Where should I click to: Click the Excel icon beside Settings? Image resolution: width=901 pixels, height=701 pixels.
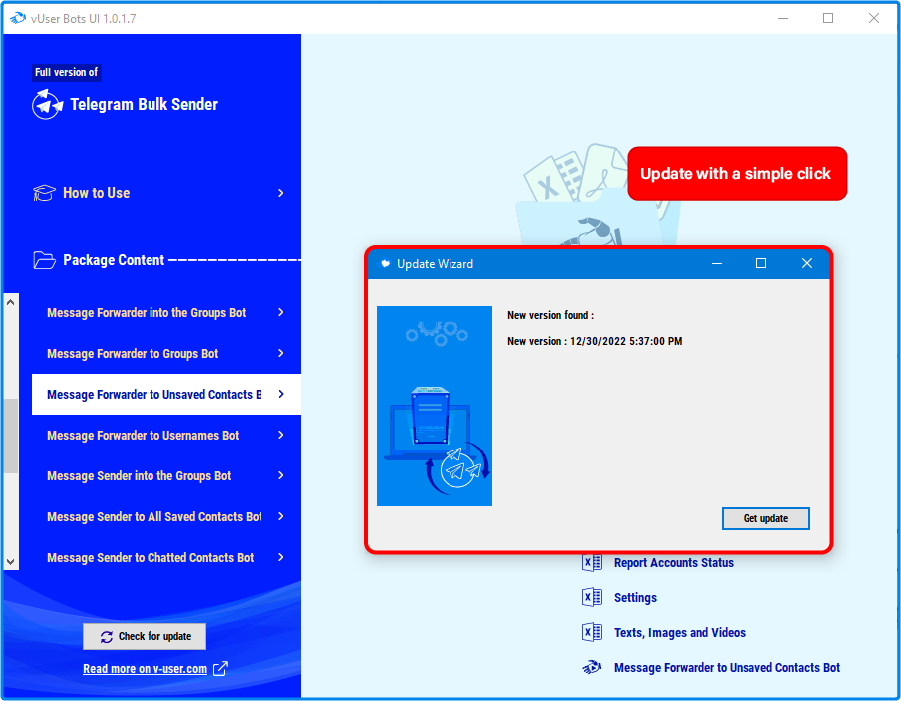(592, 598)
